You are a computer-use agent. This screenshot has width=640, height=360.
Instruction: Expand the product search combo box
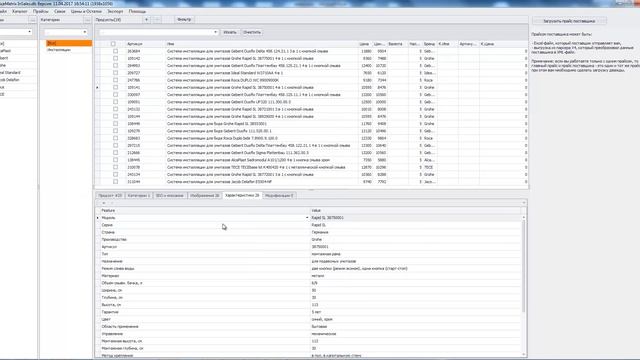pos(215,32)
